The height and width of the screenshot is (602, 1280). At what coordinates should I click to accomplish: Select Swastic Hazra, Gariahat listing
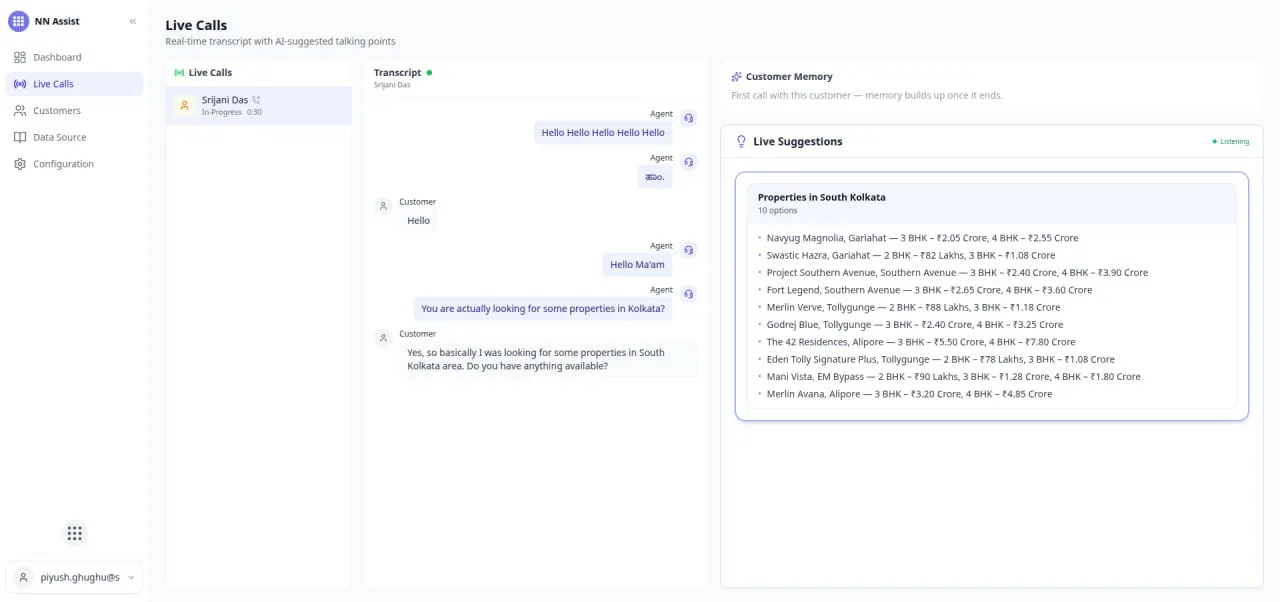point(911,255)
